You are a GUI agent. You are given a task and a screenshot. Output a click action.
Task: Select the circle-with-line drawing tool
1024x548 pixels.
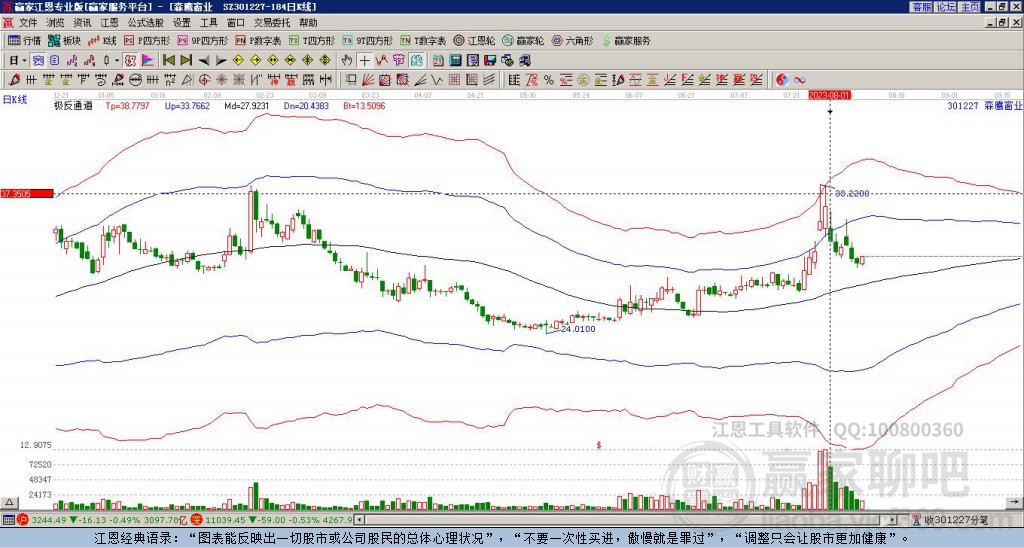(x=135, y=80)
